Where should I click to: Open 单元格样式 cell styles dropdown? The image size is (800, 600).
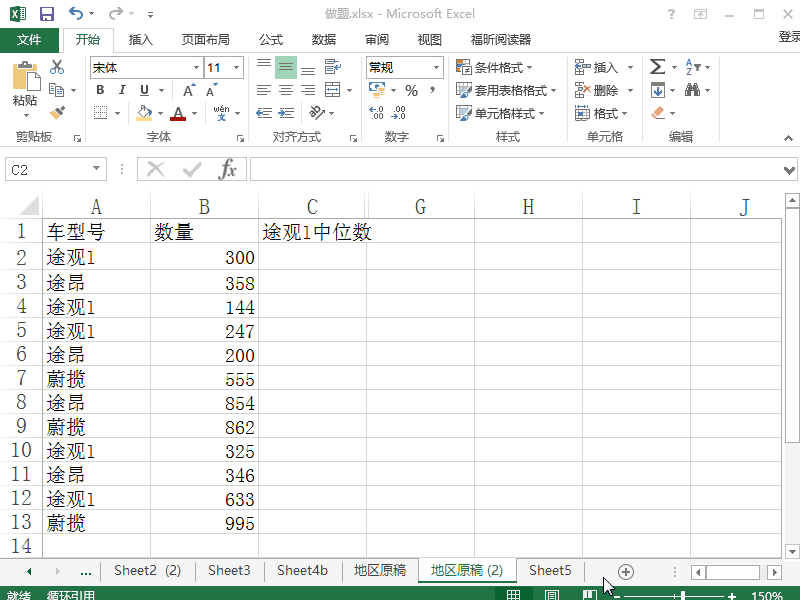(x=500, y=113)
